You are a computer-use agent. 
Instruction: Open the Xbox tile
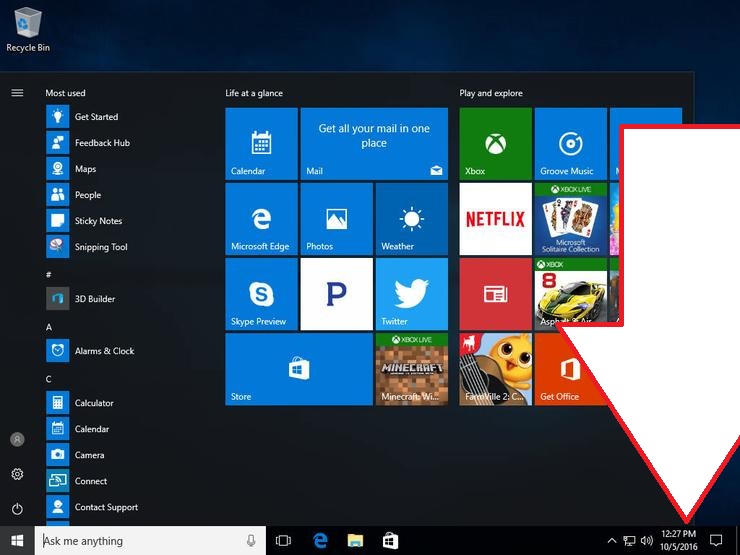(496, 143)
